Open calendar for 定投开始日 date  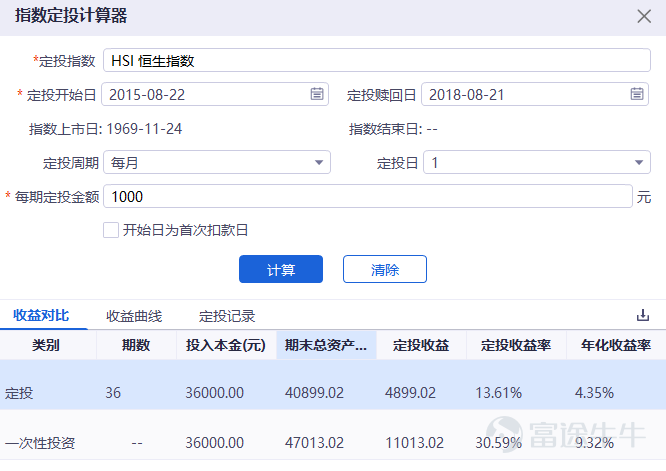(317, 94)
